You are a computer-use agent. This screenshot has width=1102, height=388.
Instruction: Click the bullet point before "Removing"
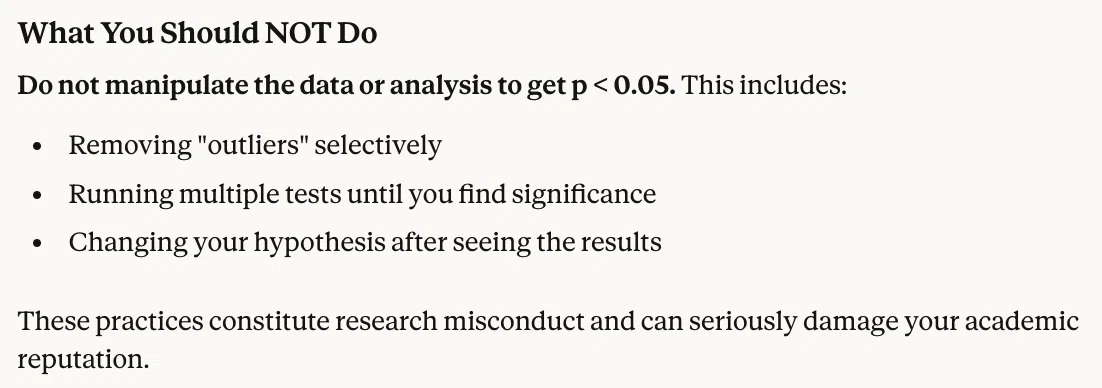[37, 146]
